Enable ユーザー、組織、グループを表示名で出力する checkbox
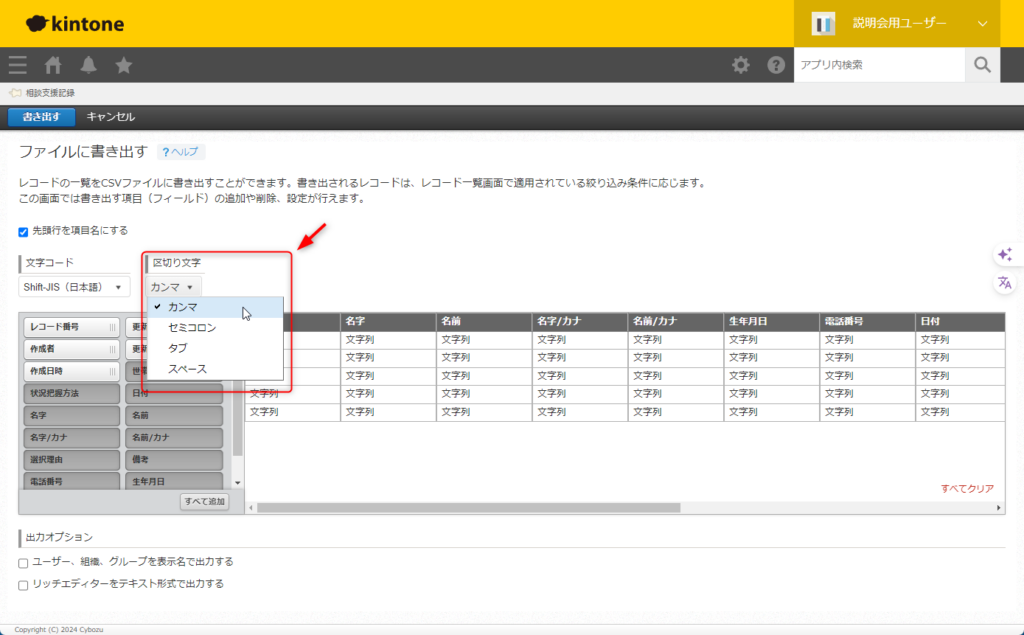Viewport: 1024px width, 635px height. click(24, 562)
